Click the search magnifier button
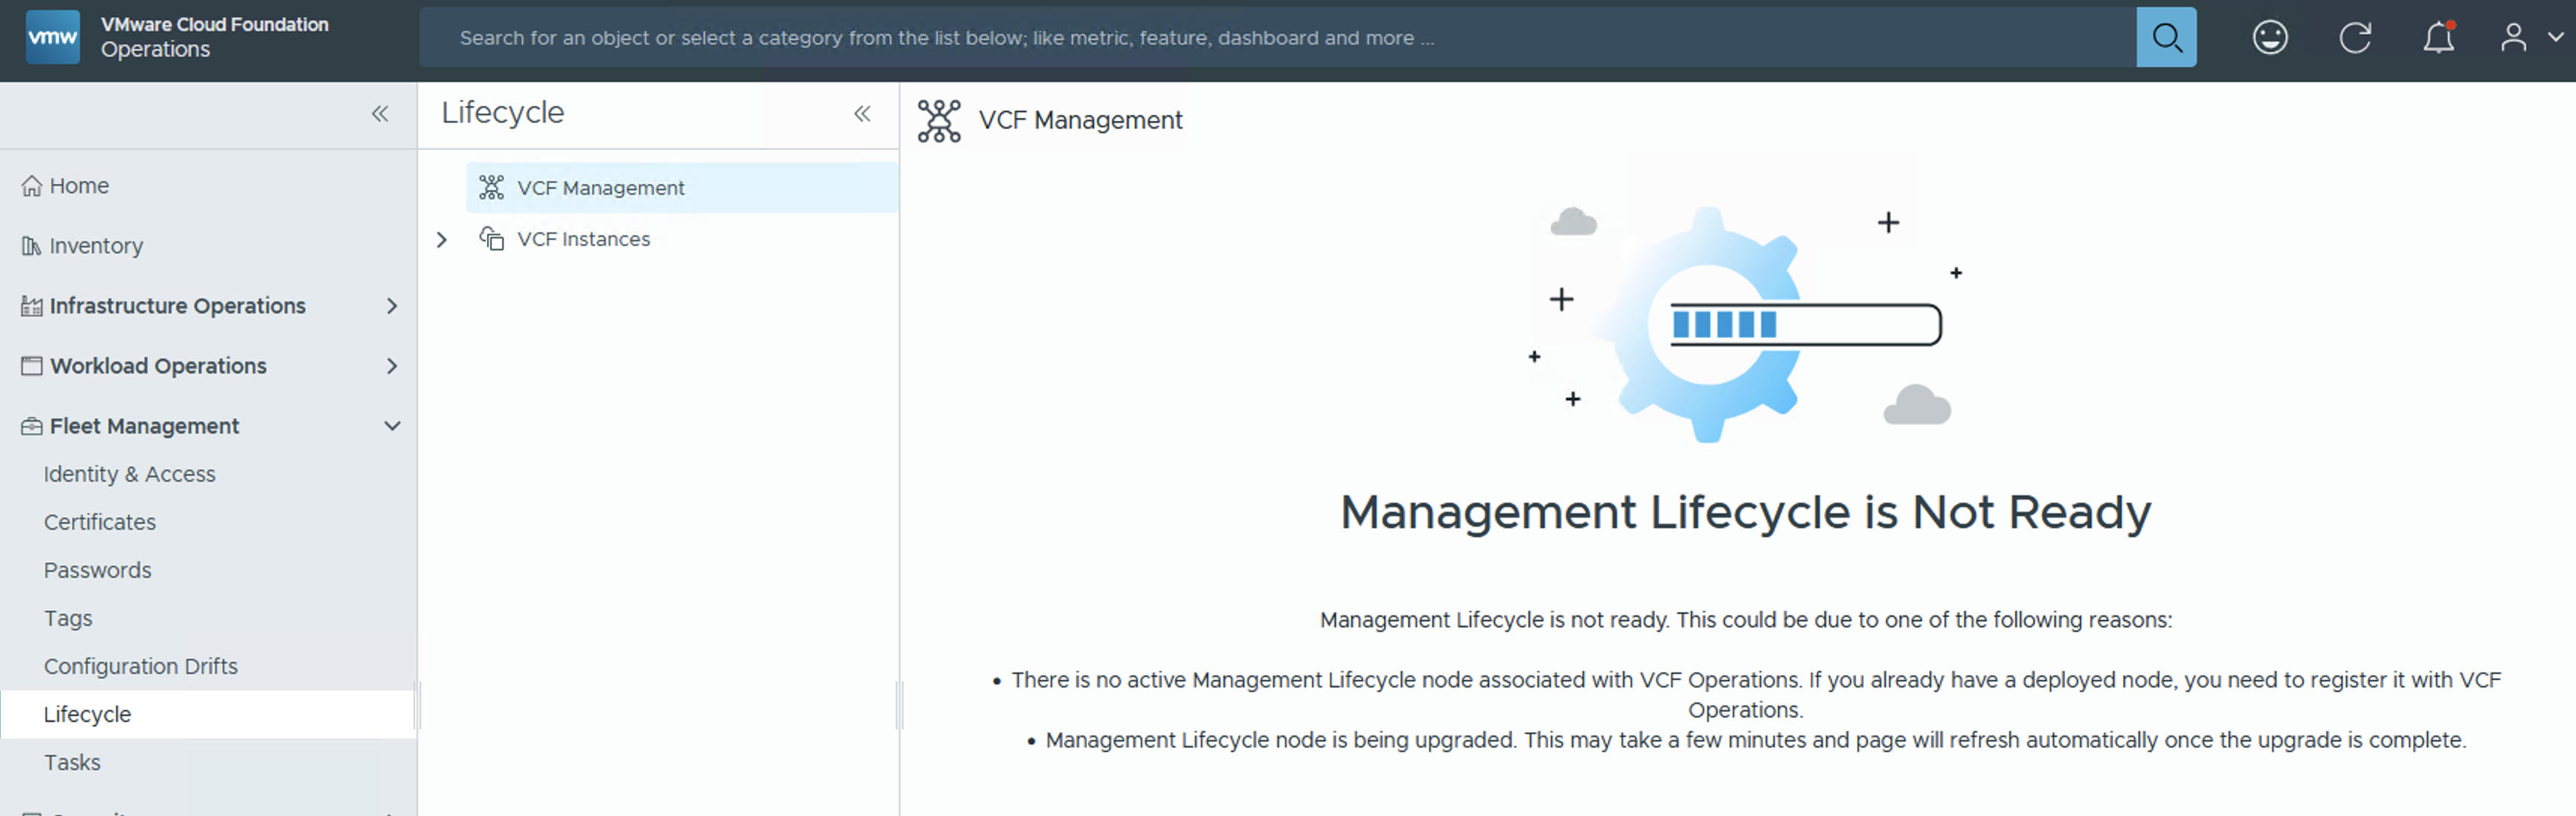Viewport: 2576px width, 816px height. [2165, 38]
